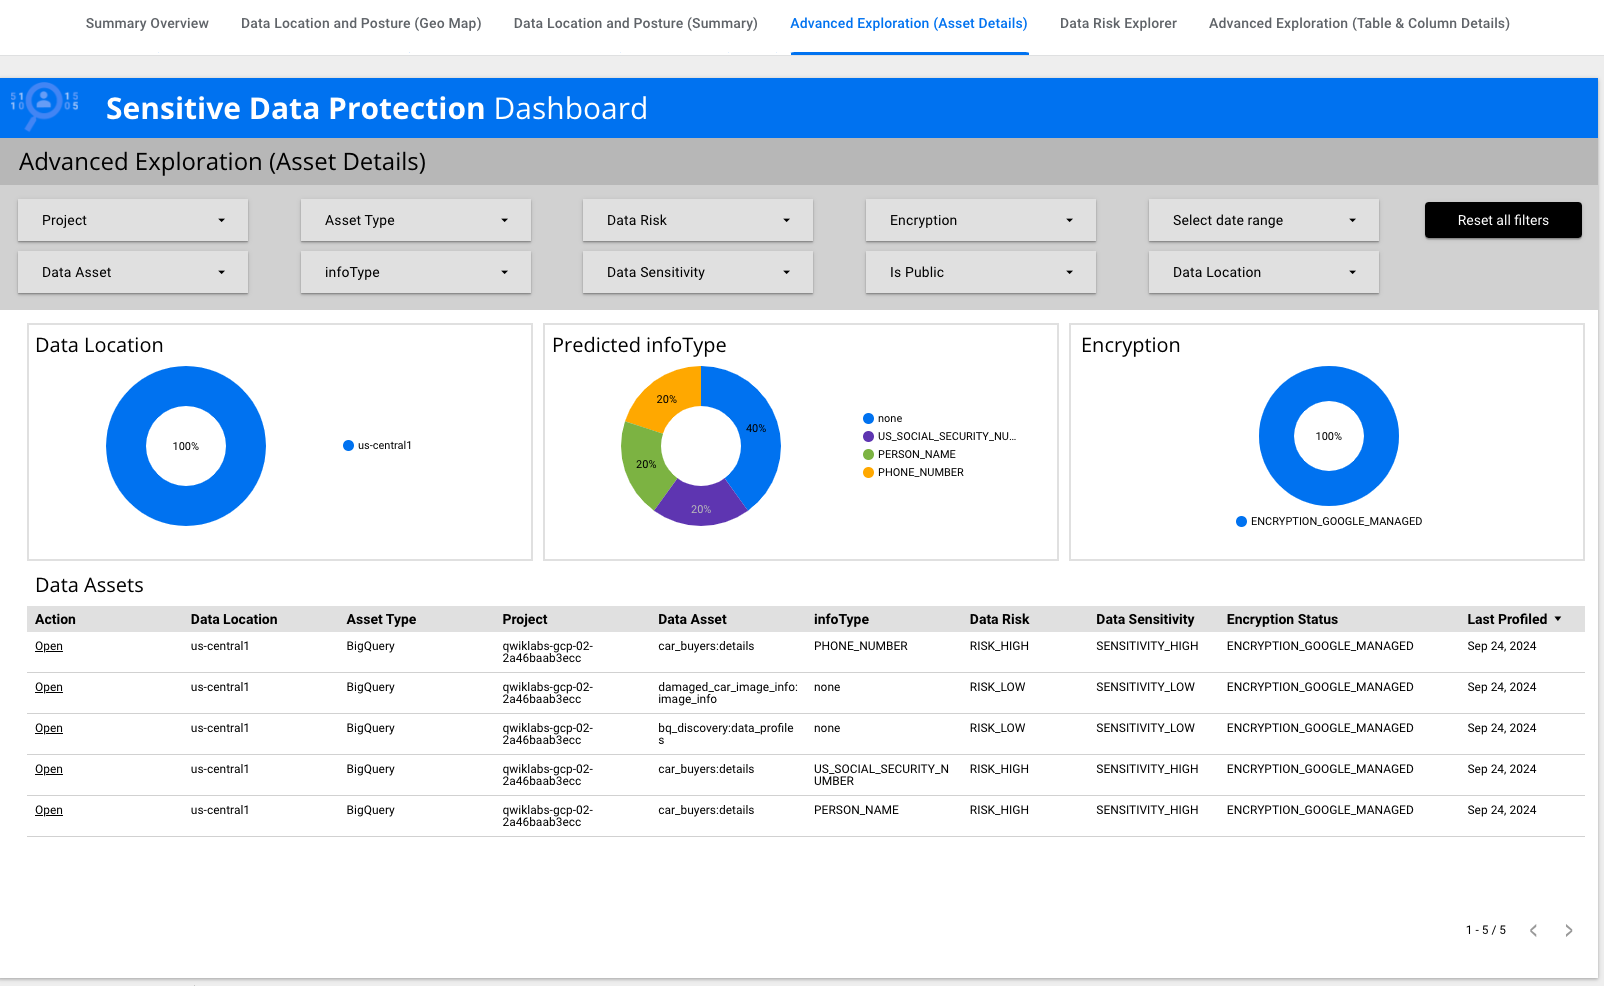1604x986 pixels.
Task: Click us-central1 legend swatch
Action: (x=348, y=446)
